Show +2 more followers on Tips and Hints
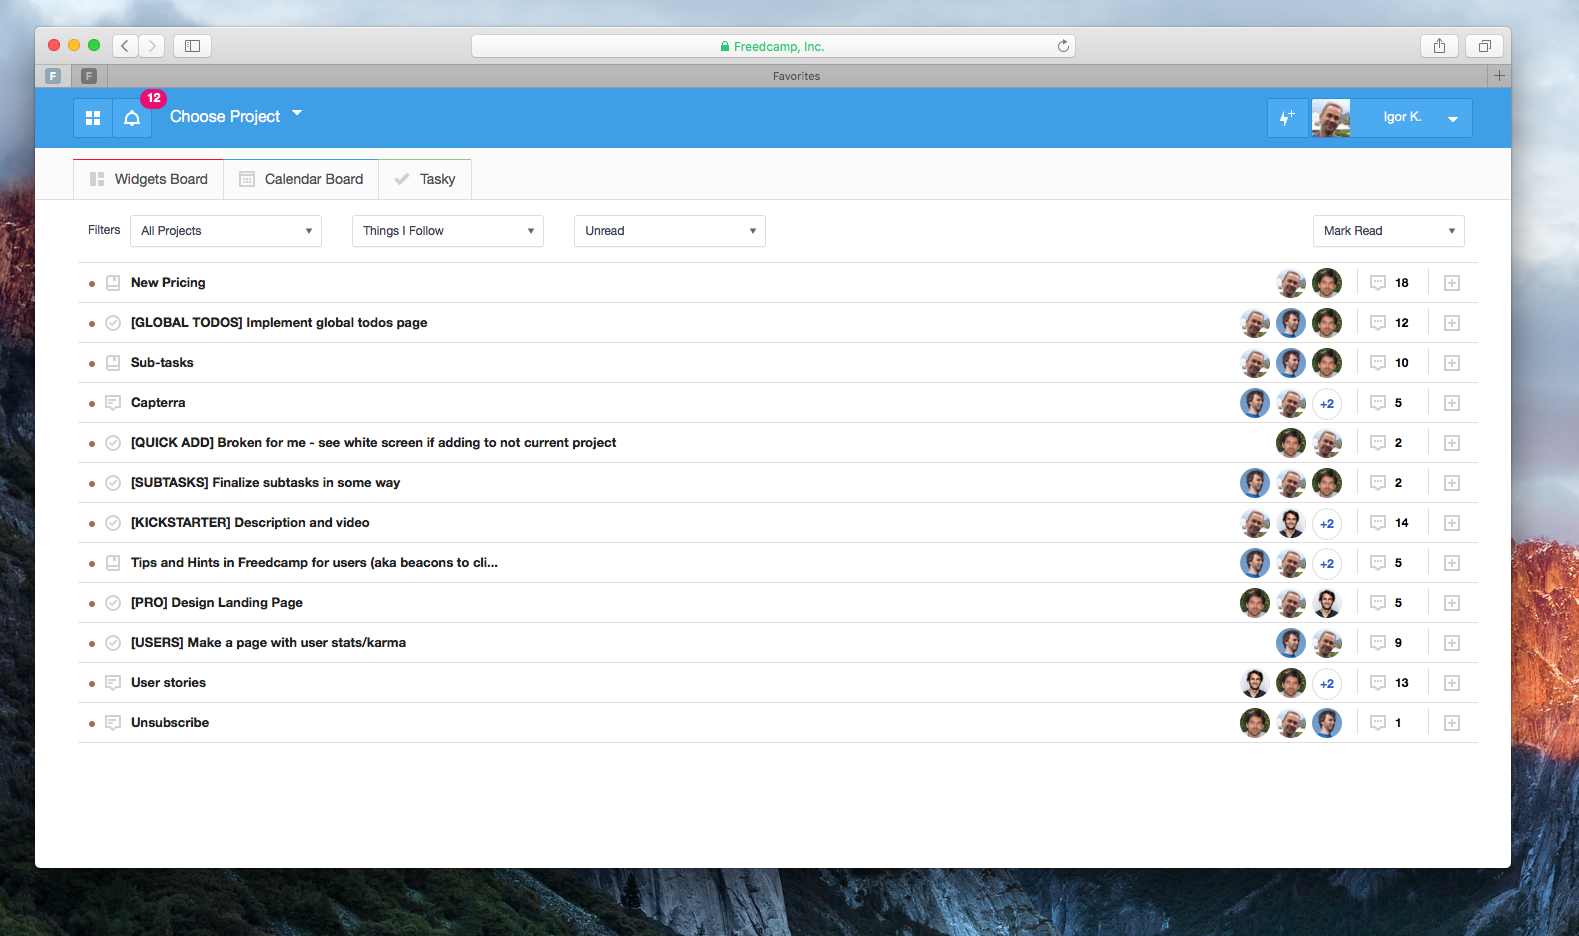The width and height of the screenshot is (1579, 936). [x=1327, y=563]
